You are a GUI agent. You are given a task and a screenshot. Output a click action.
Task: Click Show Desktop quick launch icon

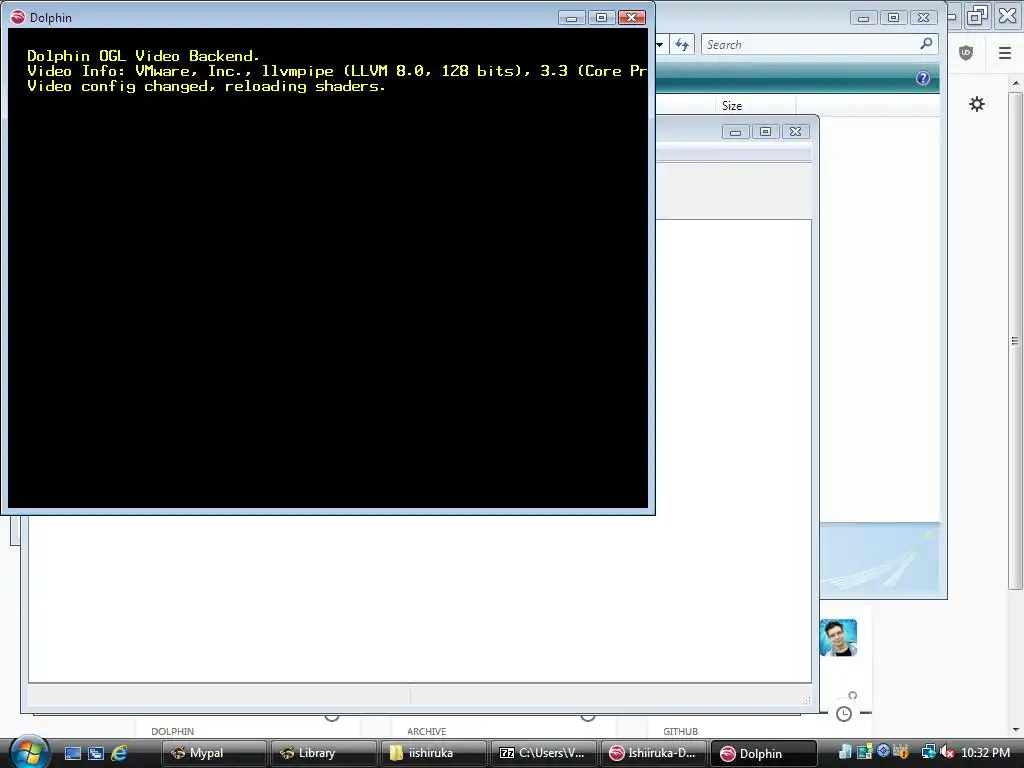click(72, 753)
